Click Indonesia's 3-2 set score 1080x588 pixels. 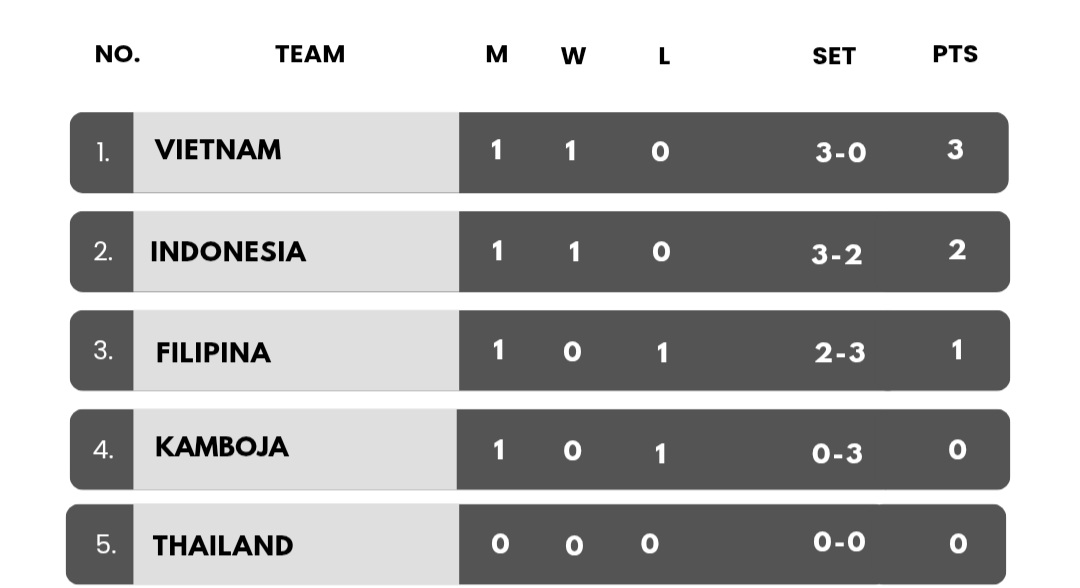click(x=837, y=255)
